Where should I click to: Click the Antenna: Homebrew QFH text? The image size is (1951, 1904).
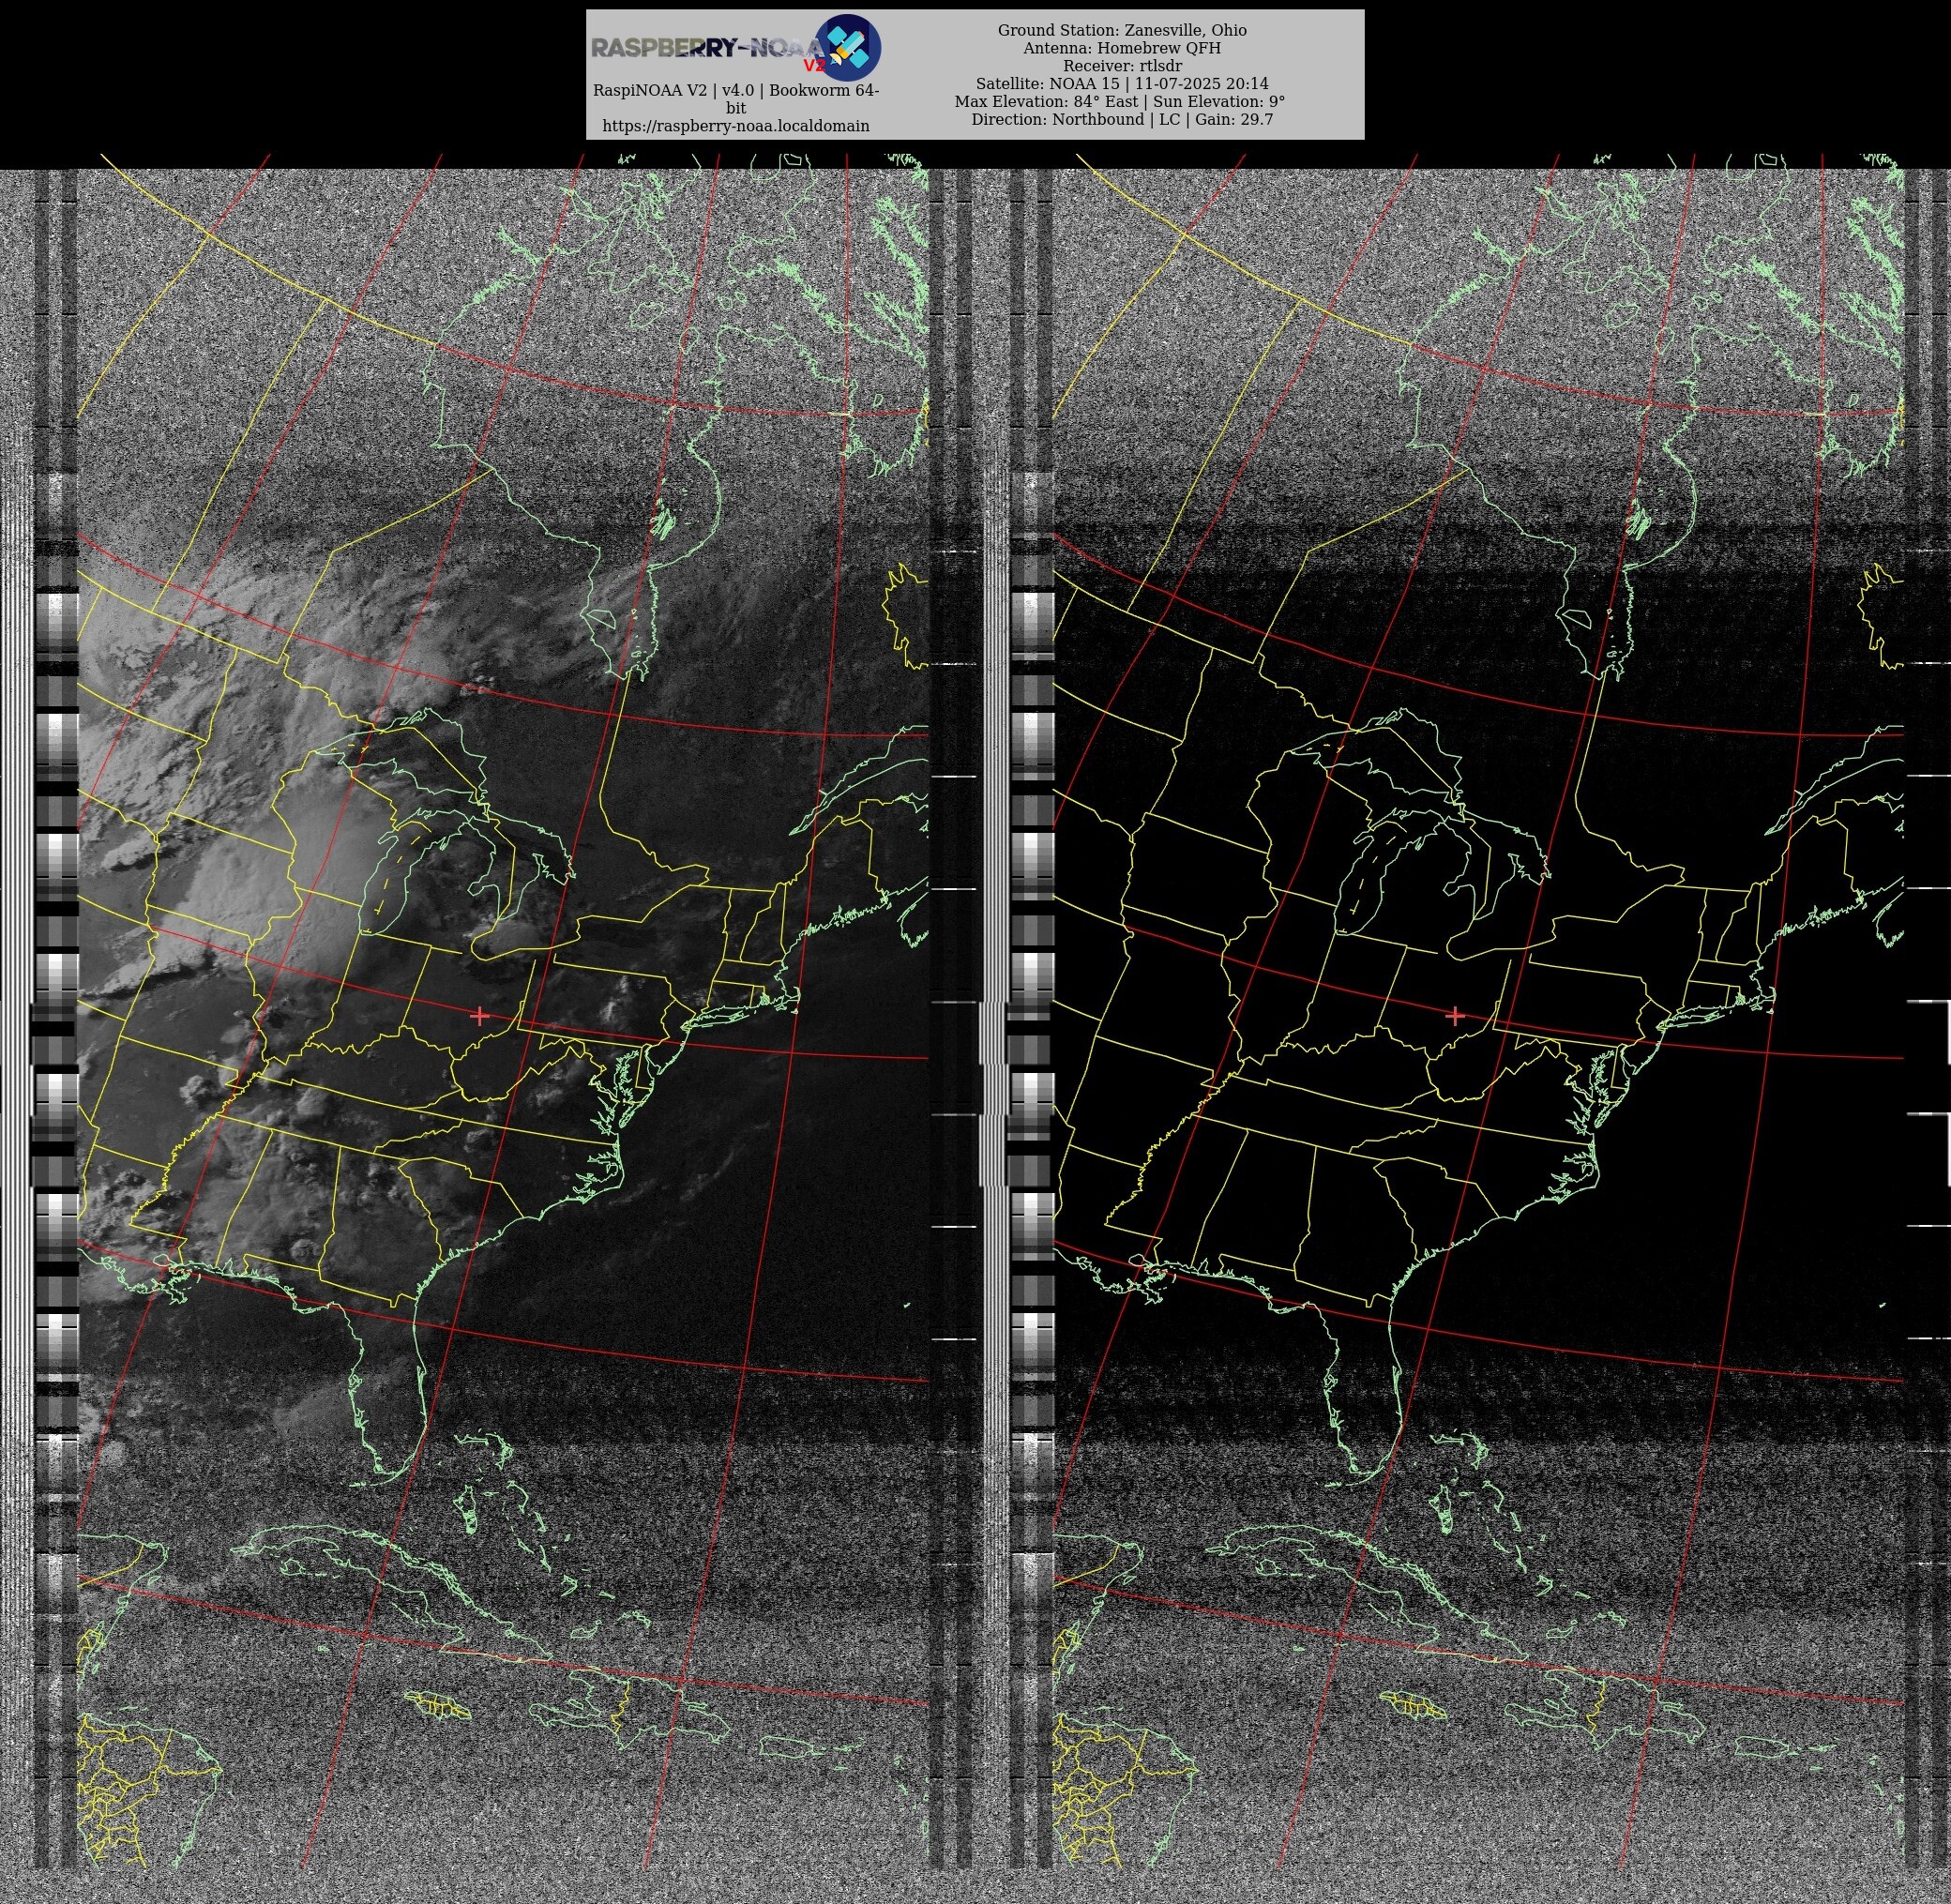tap(1121, 48)
